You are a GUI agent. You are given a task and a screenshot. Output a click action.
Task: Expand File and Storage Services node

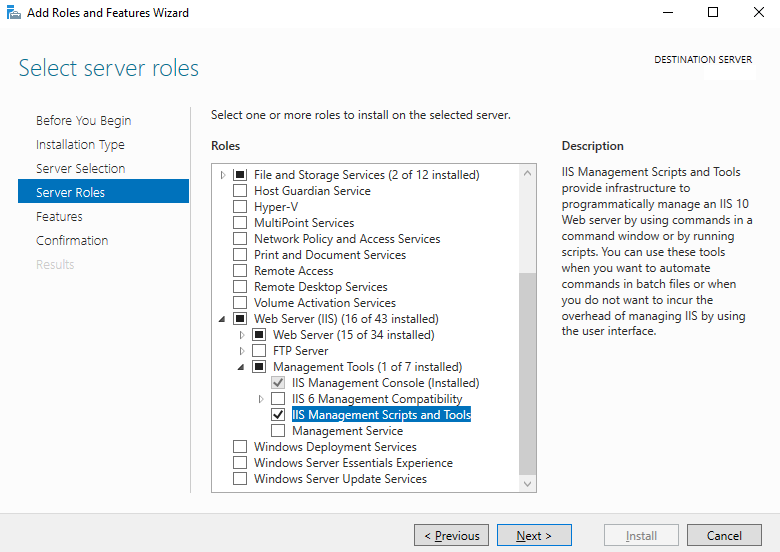[x=223, y=175]
